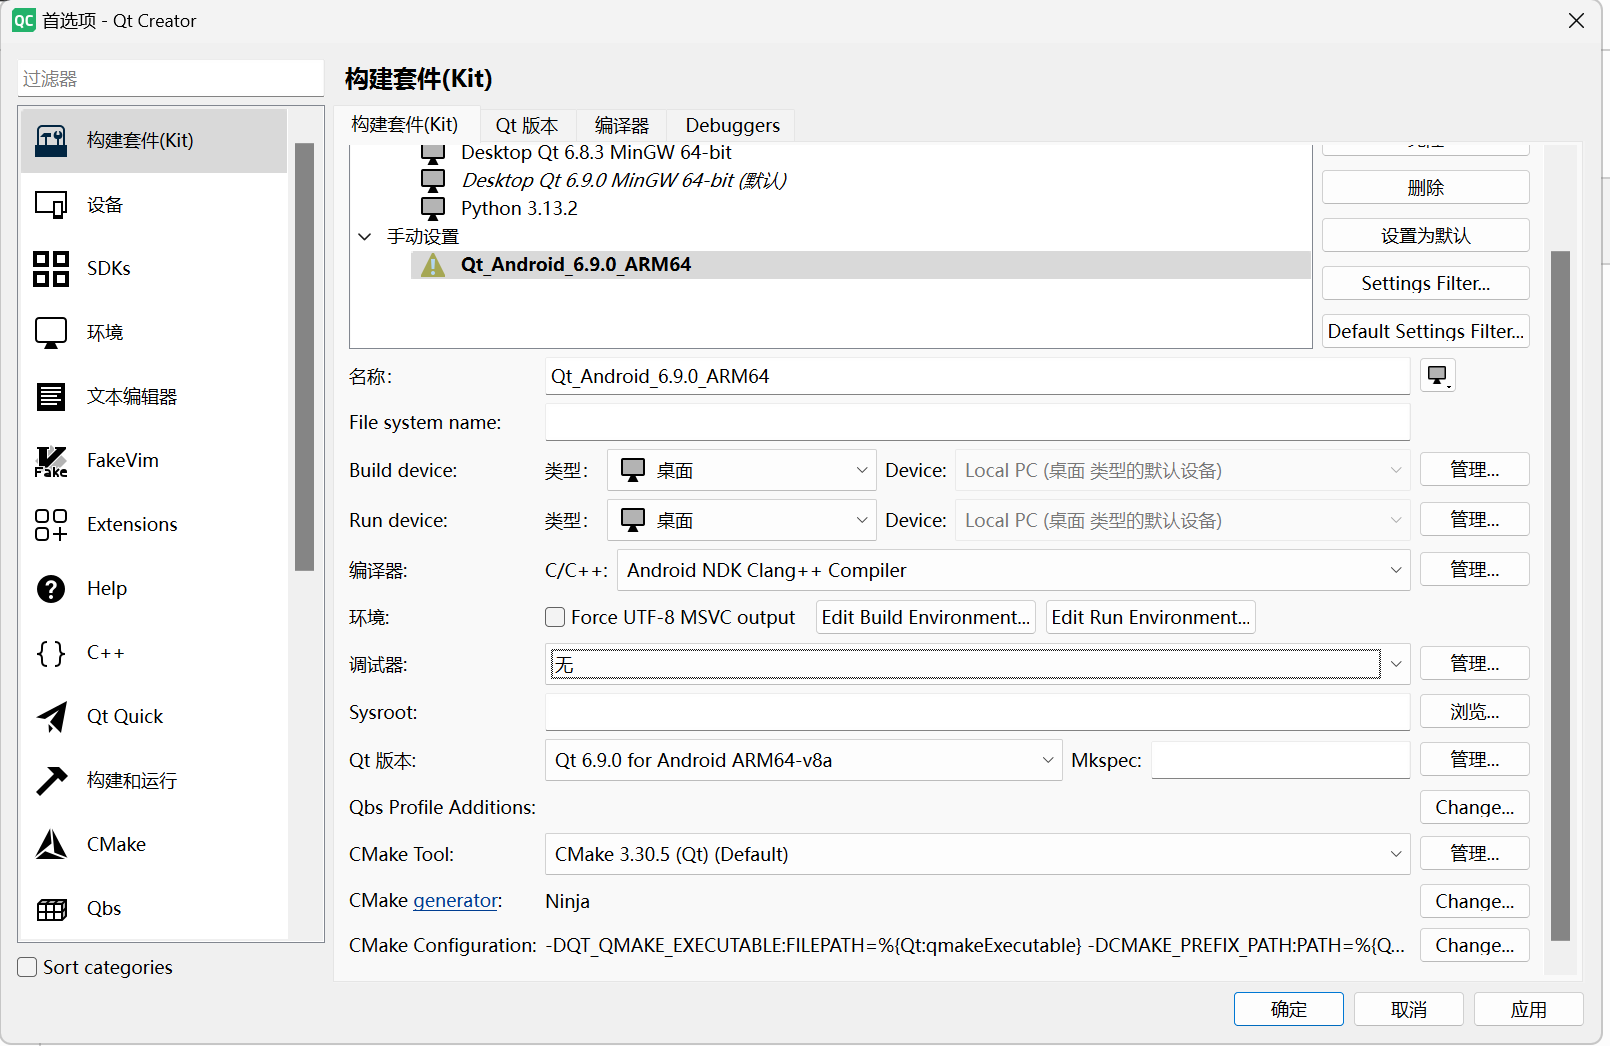Click 管理... next to Build device

[1475, 470]
